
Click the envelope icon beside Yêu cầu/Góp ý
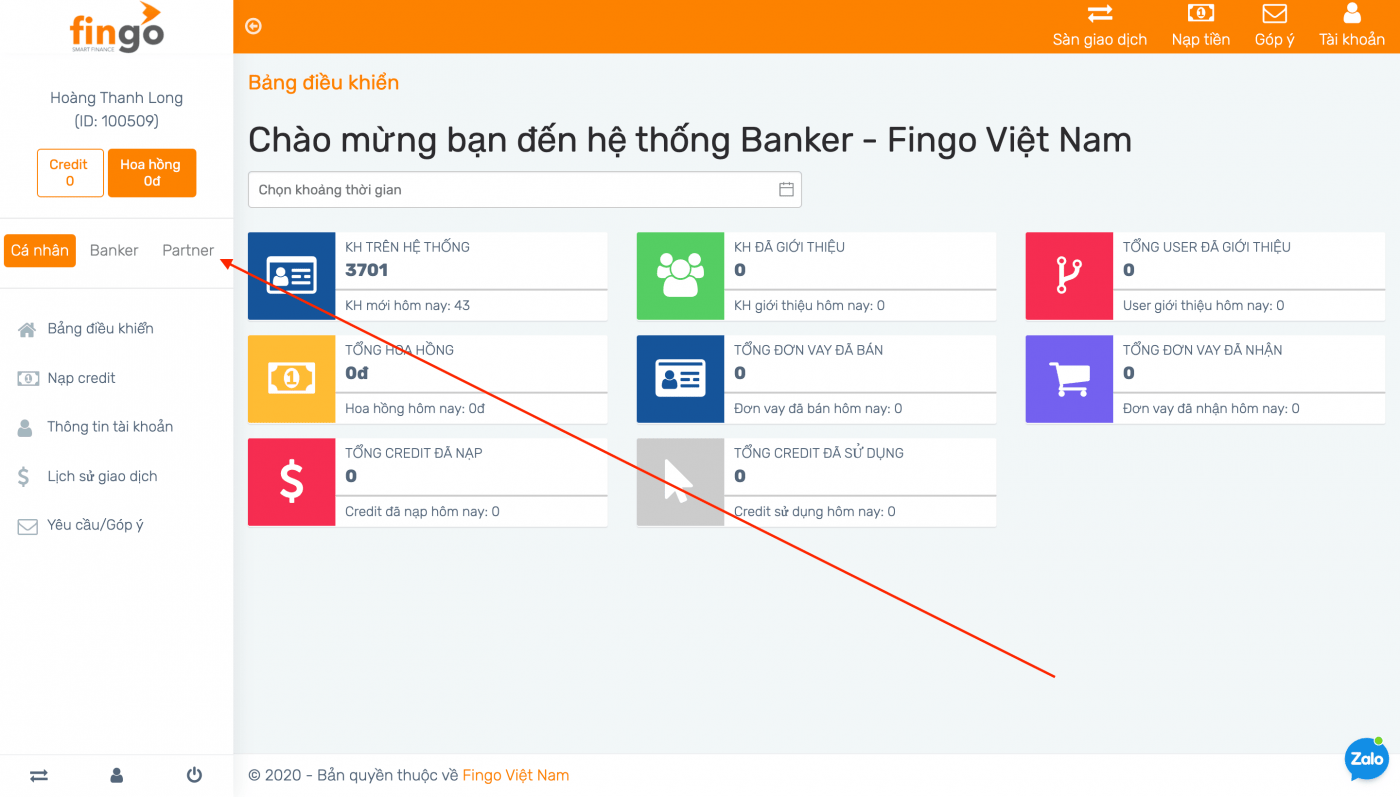click(x=27, y=526)
